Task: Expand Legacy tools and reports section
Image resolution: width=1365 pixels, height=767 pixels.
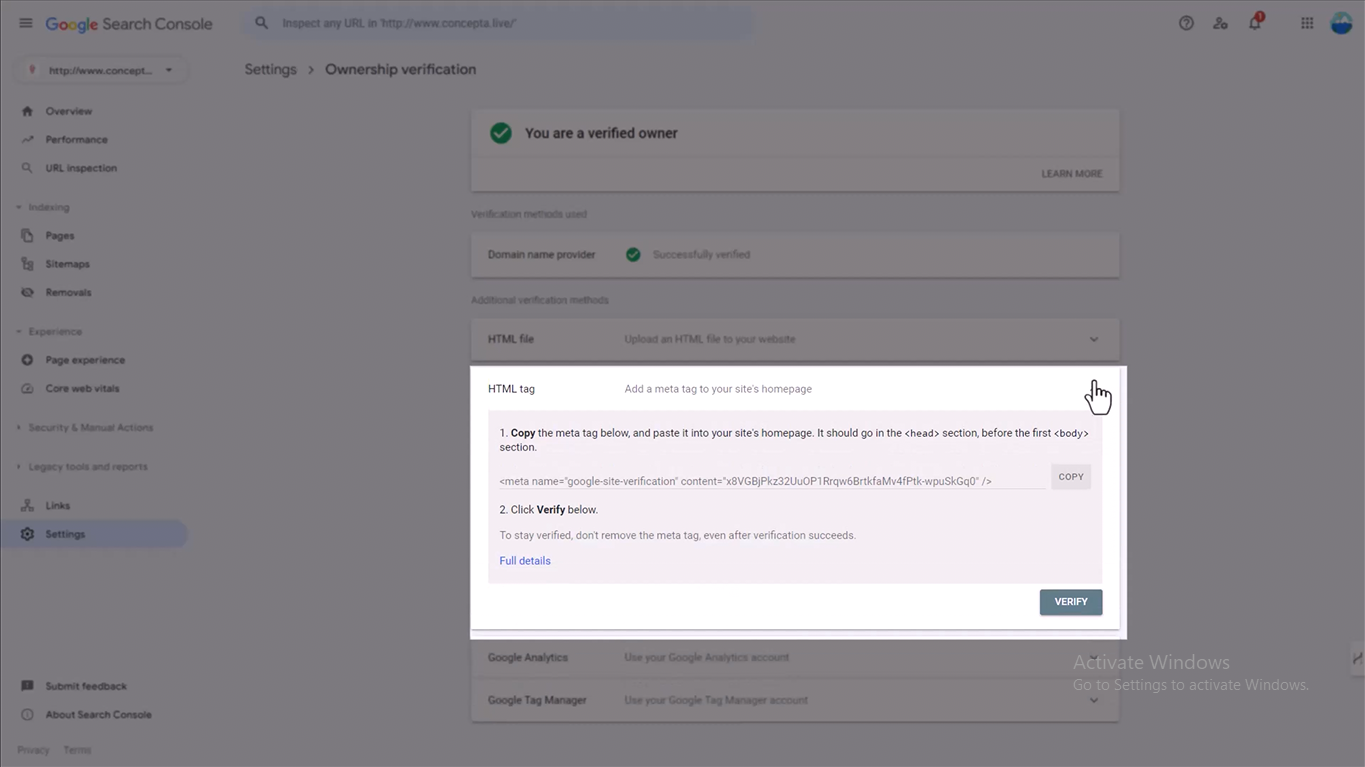Action: click(82, 467)
